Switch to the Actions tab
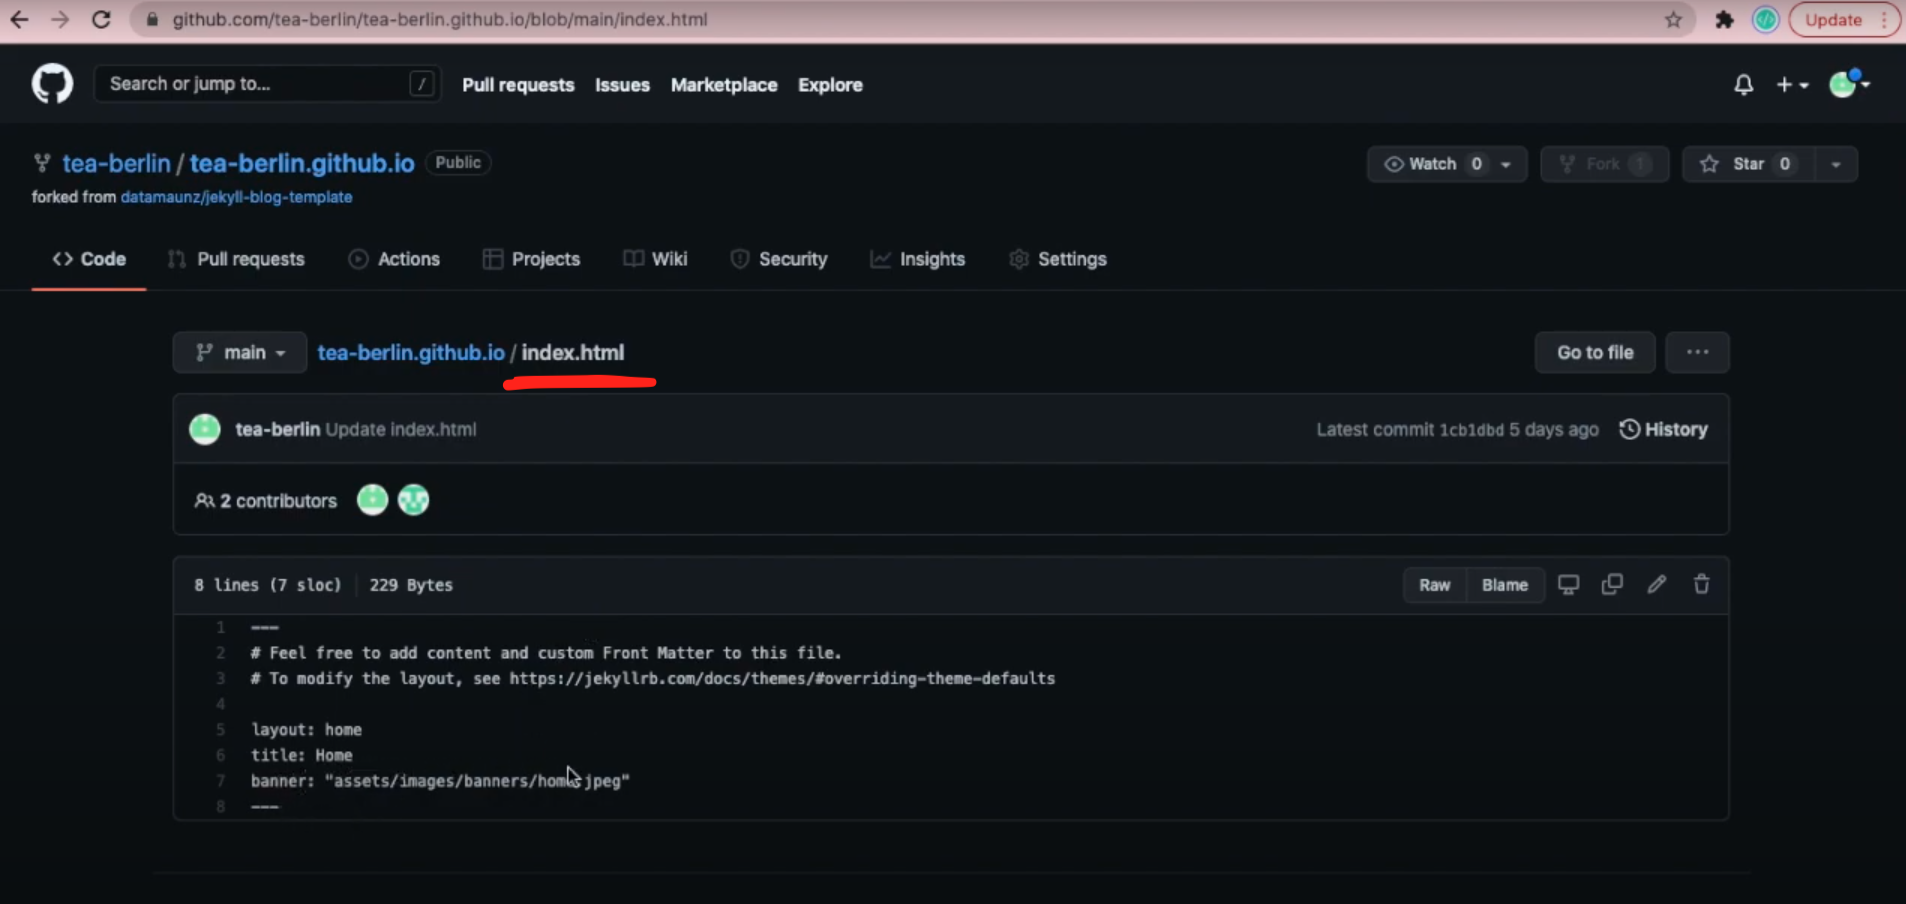The width and height of the screenshot is (1906, 904). point(394,259)
